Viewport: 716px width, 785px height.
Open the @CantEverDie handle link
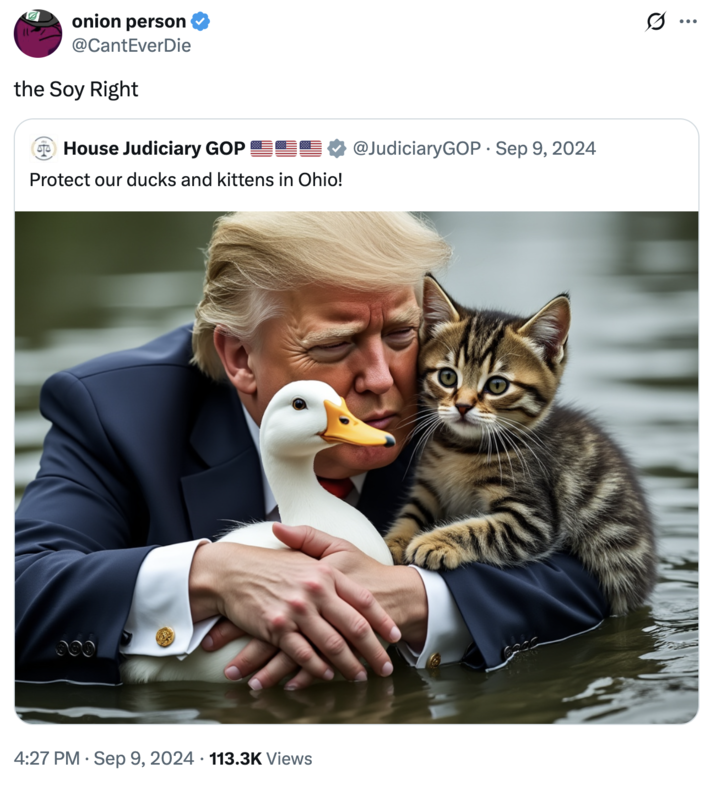131,46
